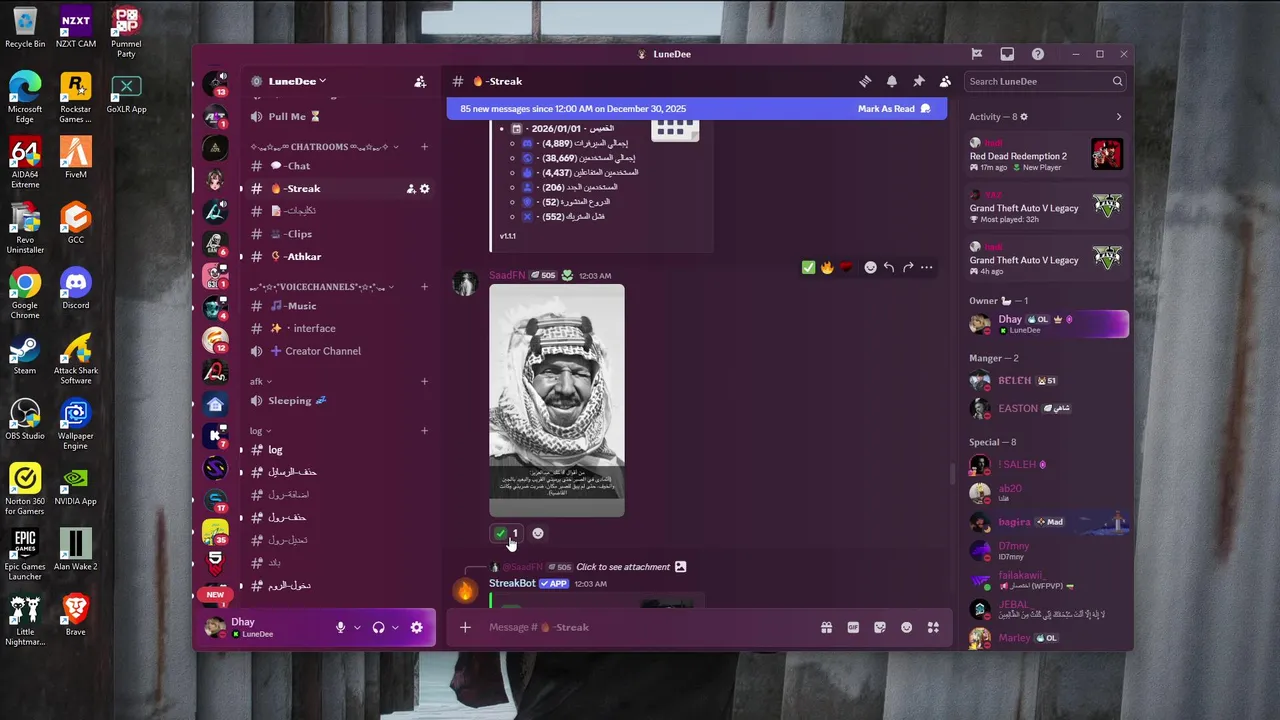This screenshot has width=1280, height=720.
Task: Click the gift icon in message bar
Action: click(x=826, y=628)
